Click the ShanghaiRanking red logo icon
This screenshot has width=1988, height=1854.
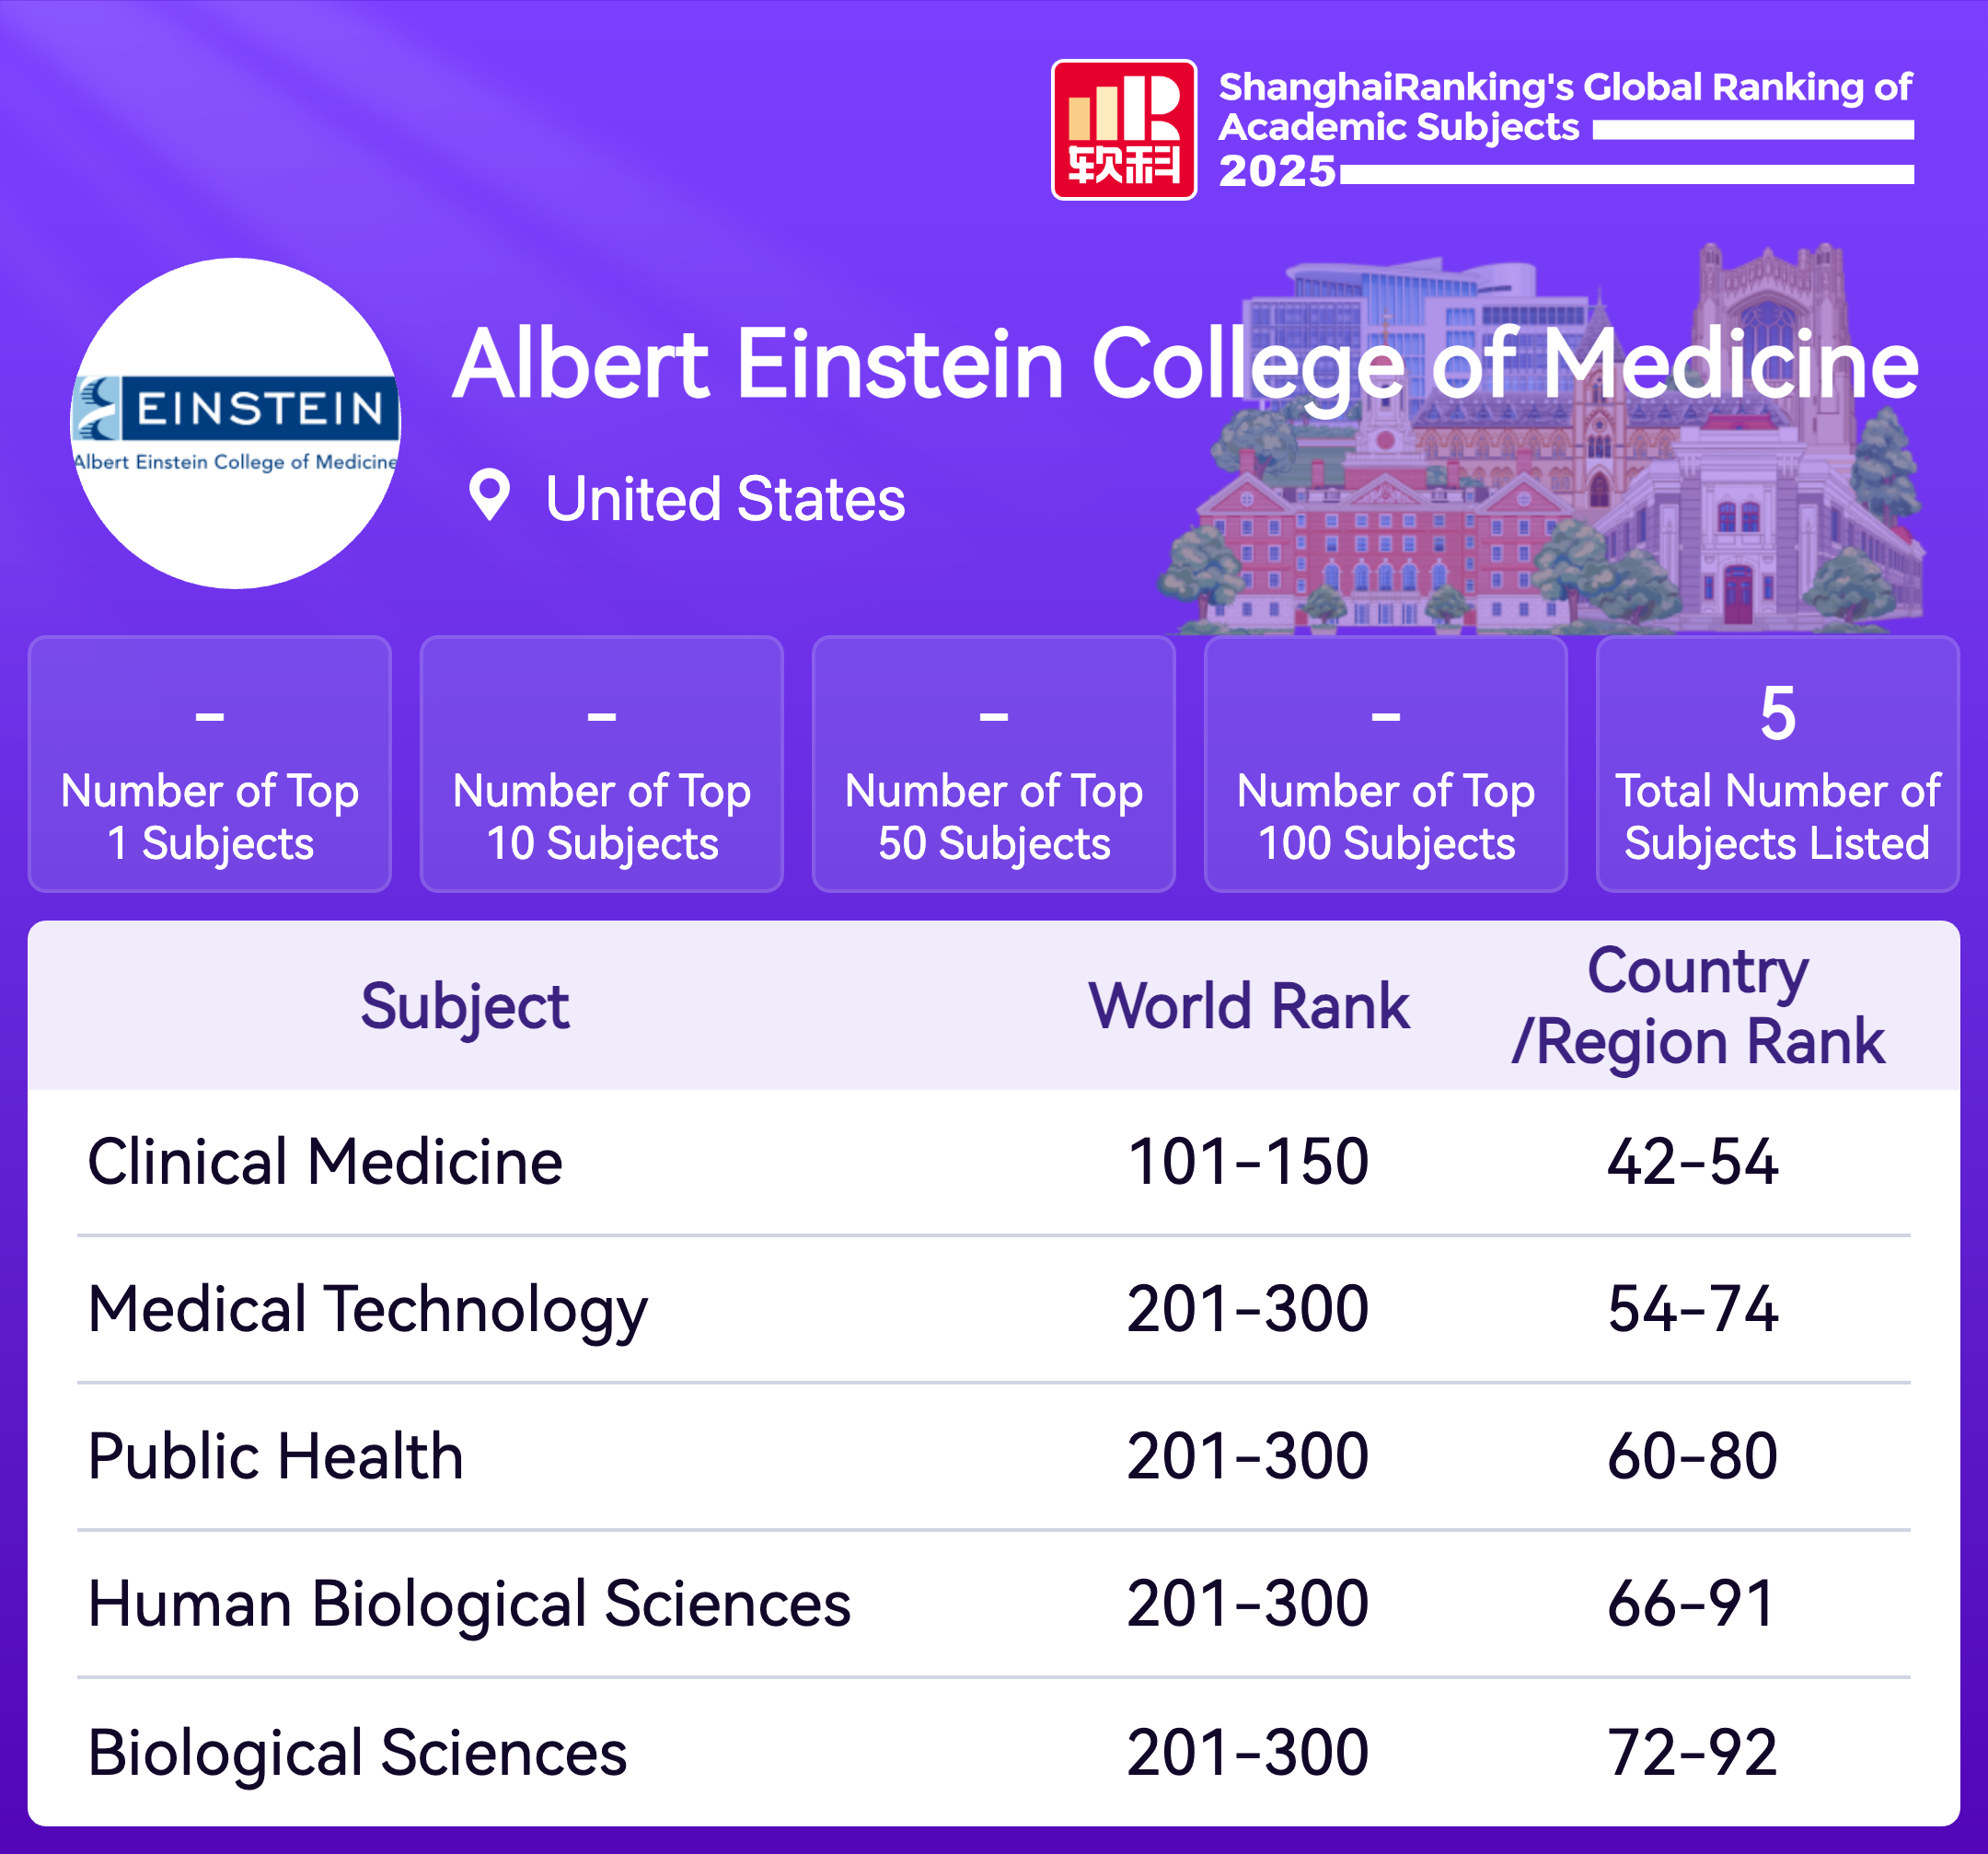point(1123,130)
